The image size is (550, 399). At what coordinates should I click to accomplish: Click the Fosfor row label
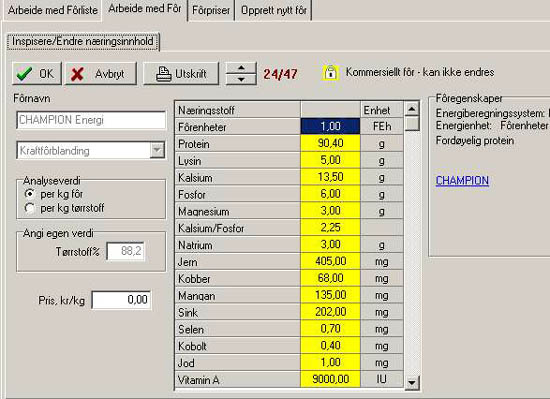tap(237, 194)
